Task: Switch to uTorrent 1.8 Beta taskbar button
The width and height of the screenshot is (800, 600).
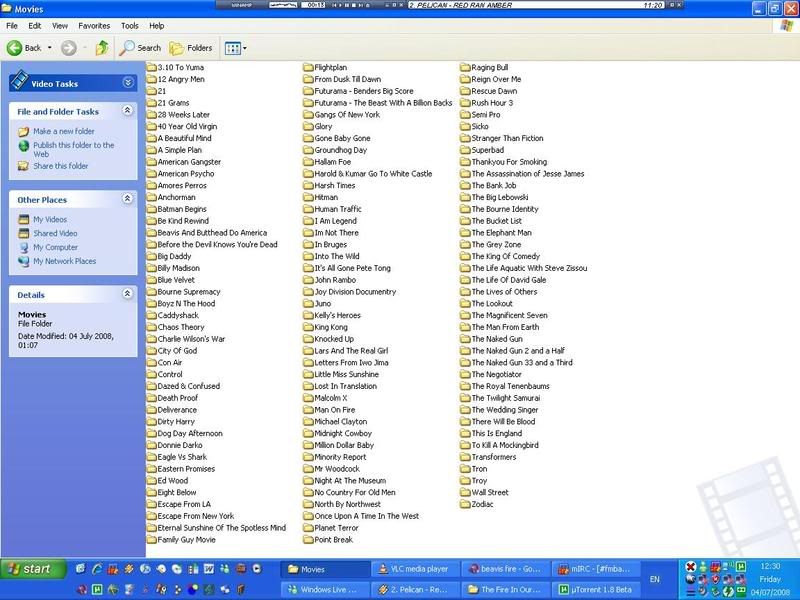Action: point(595,590)
